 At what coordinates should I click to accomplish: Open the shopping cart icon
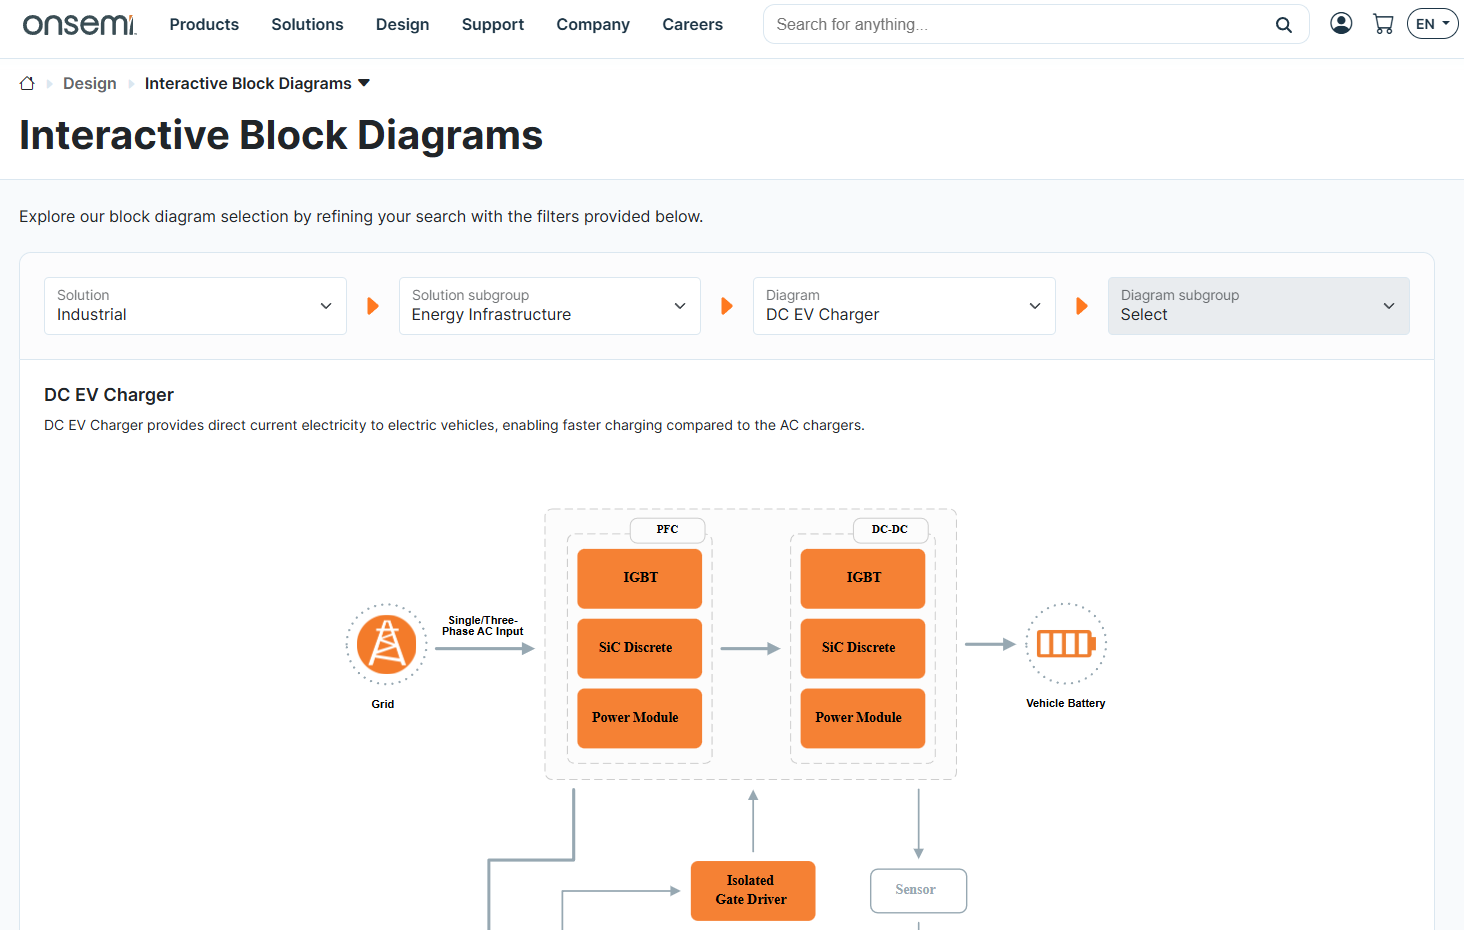click(x=1383, y=23)
